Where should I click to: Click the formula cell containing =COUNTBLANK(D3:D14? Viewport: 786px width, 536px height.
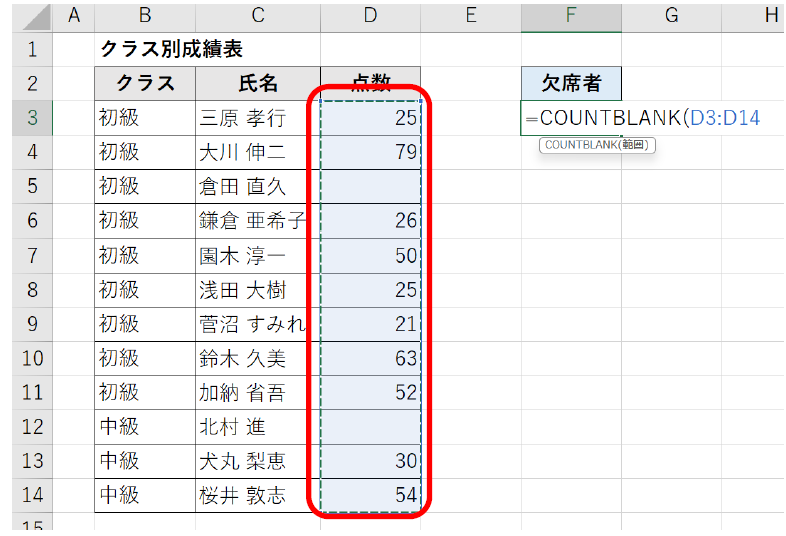(x=571, y=118)
